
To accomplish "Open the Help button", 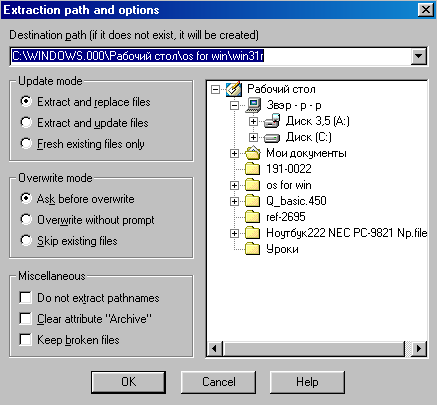I will tap(307, 382).
